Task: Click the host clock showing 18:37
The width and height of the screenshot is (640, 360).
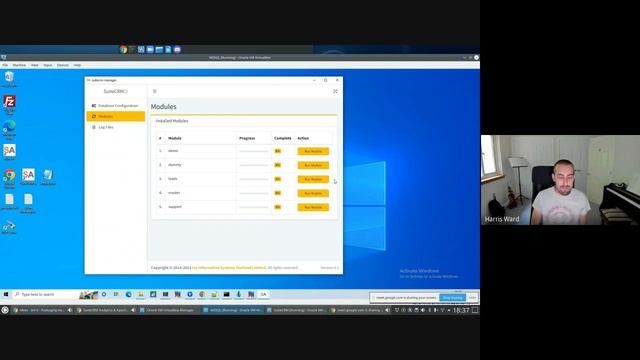Action: click(461, 311)
